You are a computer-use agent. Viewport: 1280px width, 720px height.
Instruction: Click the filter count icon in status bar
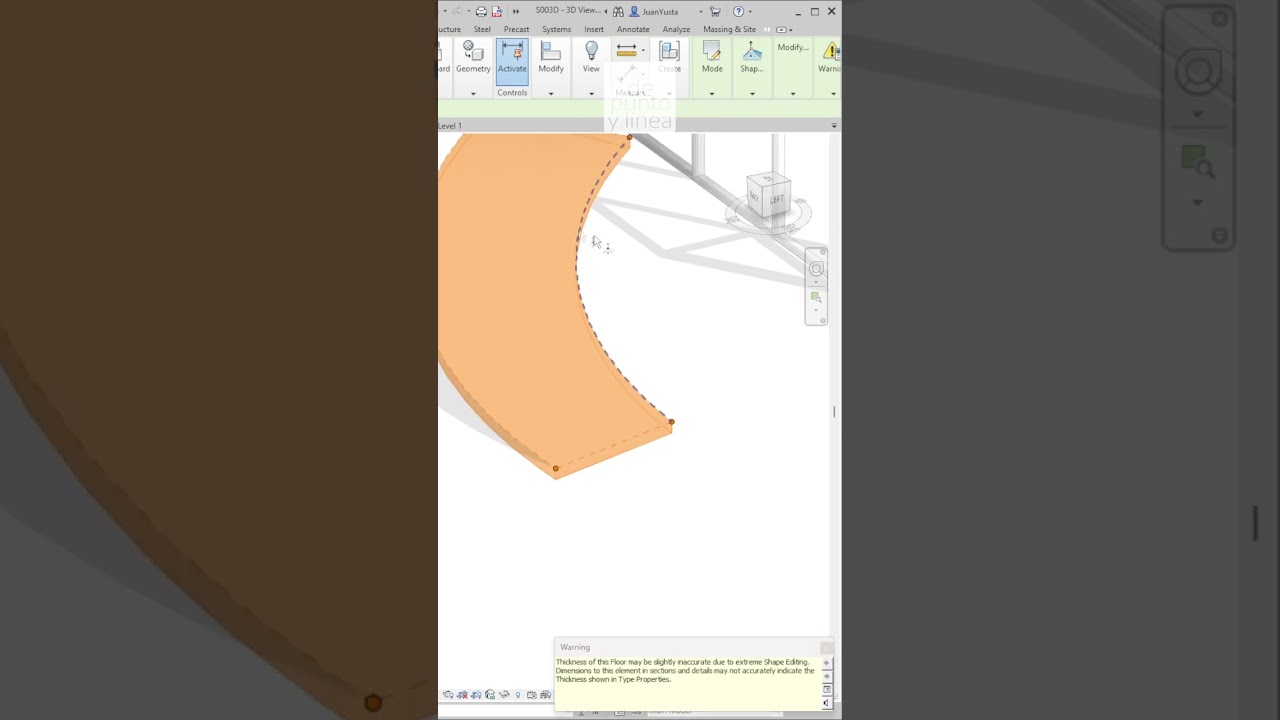pos(545,695)
